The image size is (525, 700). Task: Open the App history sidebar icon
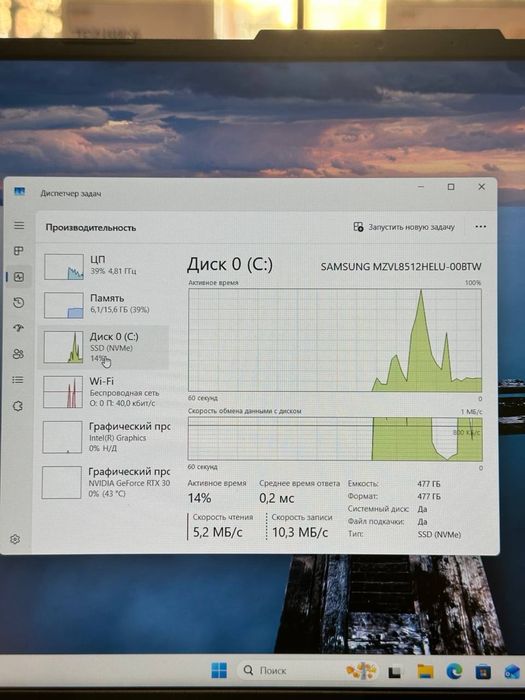pyautogui.click(x=18, y=303)
